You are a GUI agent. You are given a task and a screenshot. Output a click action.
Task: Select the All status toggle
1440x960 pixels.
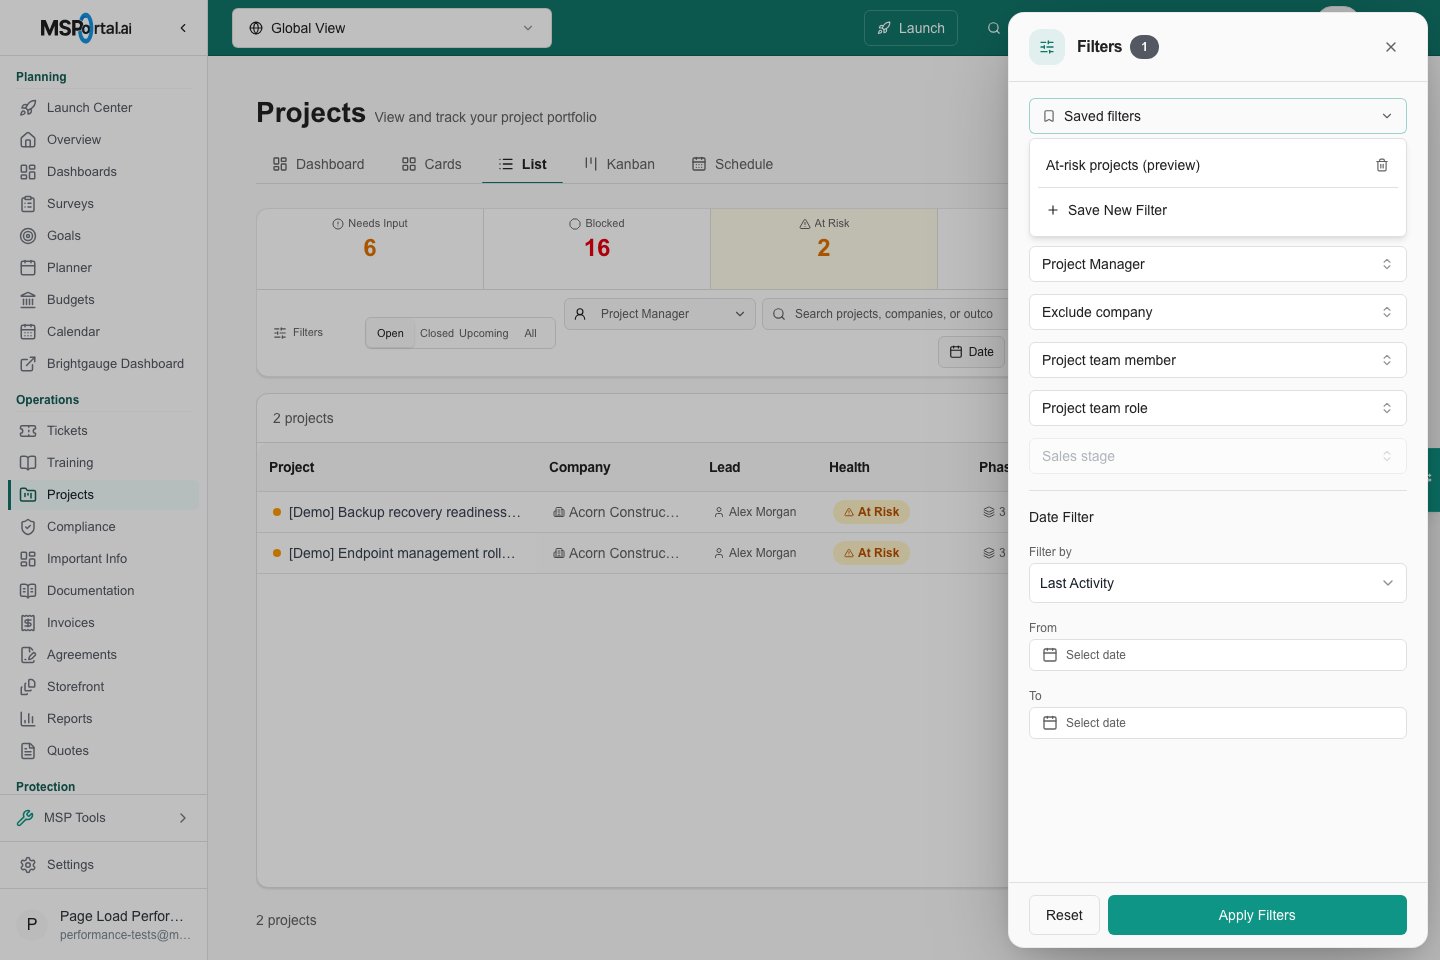(x=531, y=334)
